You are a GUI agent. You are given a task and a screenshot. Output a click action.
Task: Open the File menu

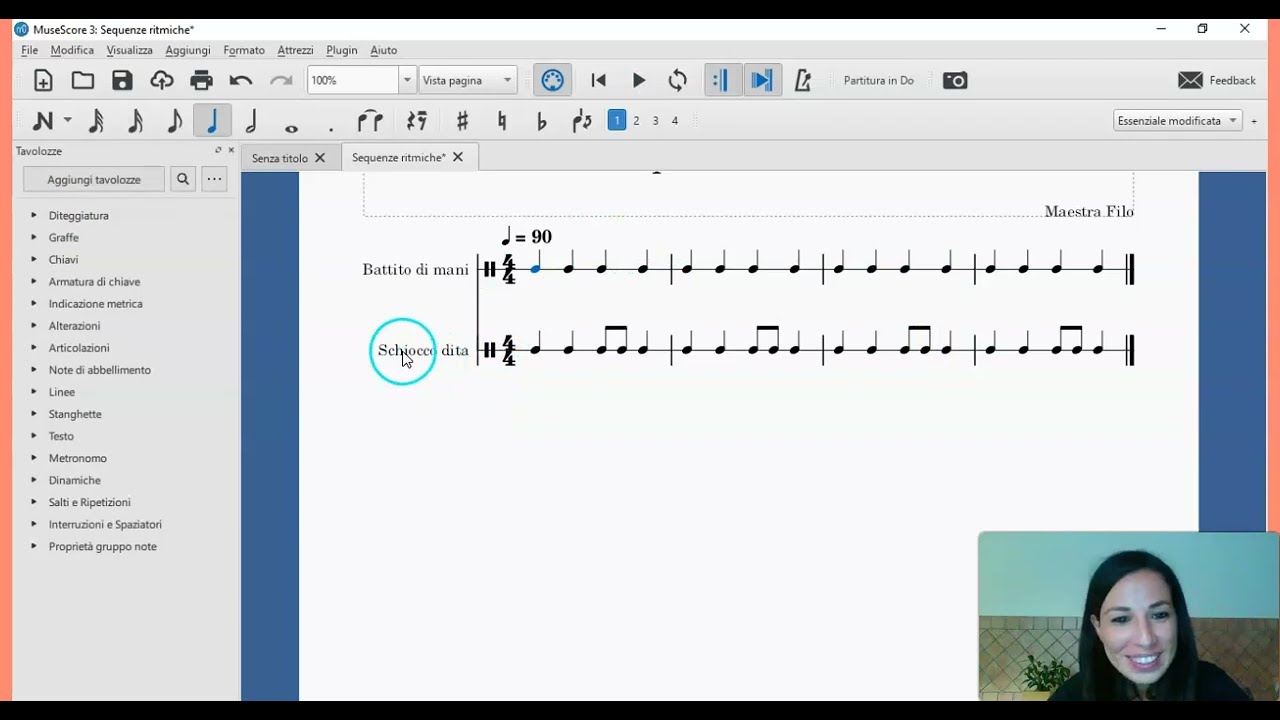(29, 50)
